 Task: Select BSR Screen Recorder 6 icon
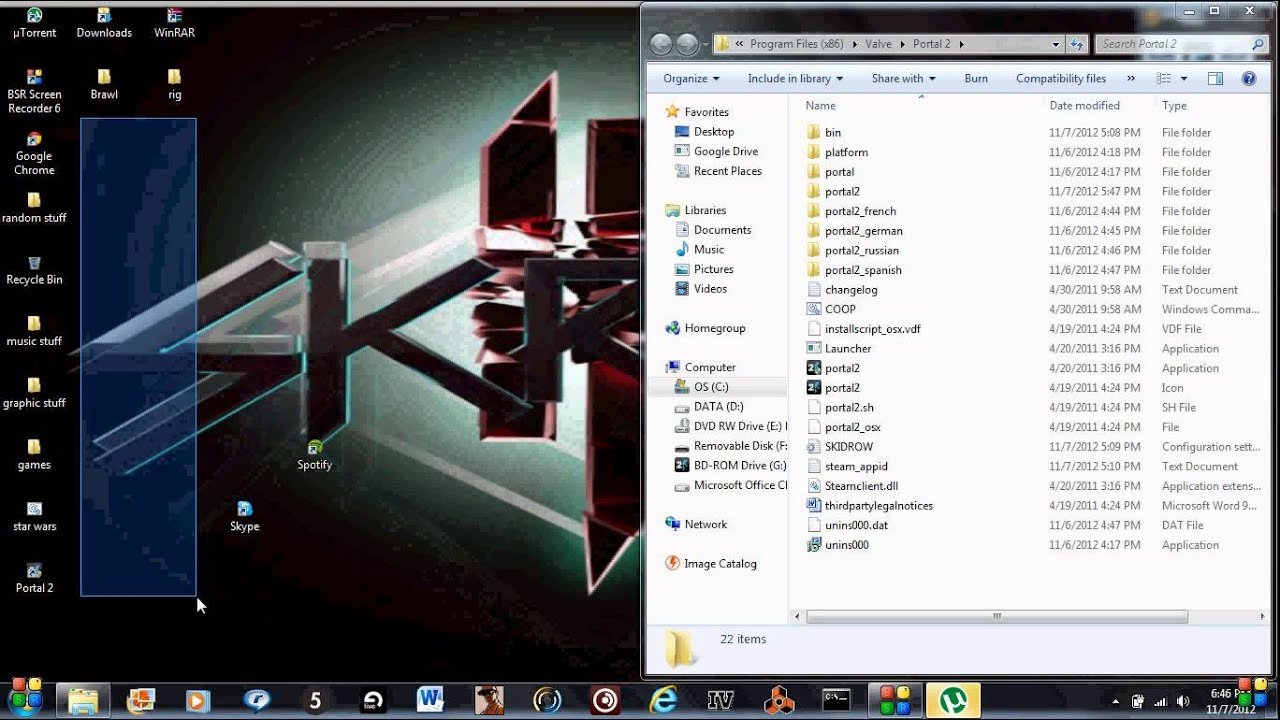[34, 91]
